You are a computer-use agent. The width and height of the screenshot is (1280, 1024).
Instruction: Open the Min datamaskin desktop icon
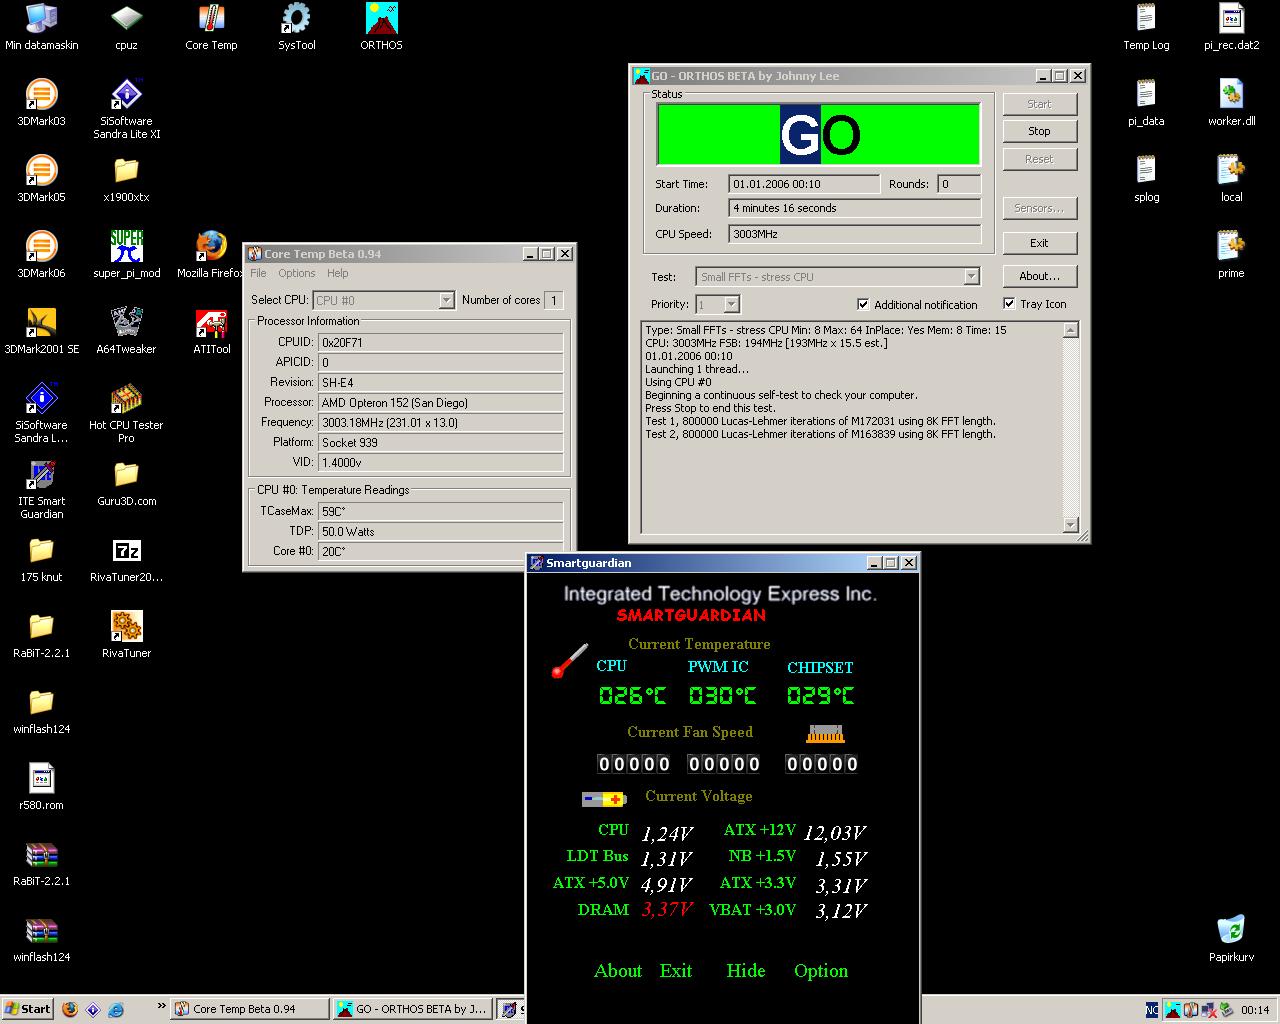coord(41,27)
